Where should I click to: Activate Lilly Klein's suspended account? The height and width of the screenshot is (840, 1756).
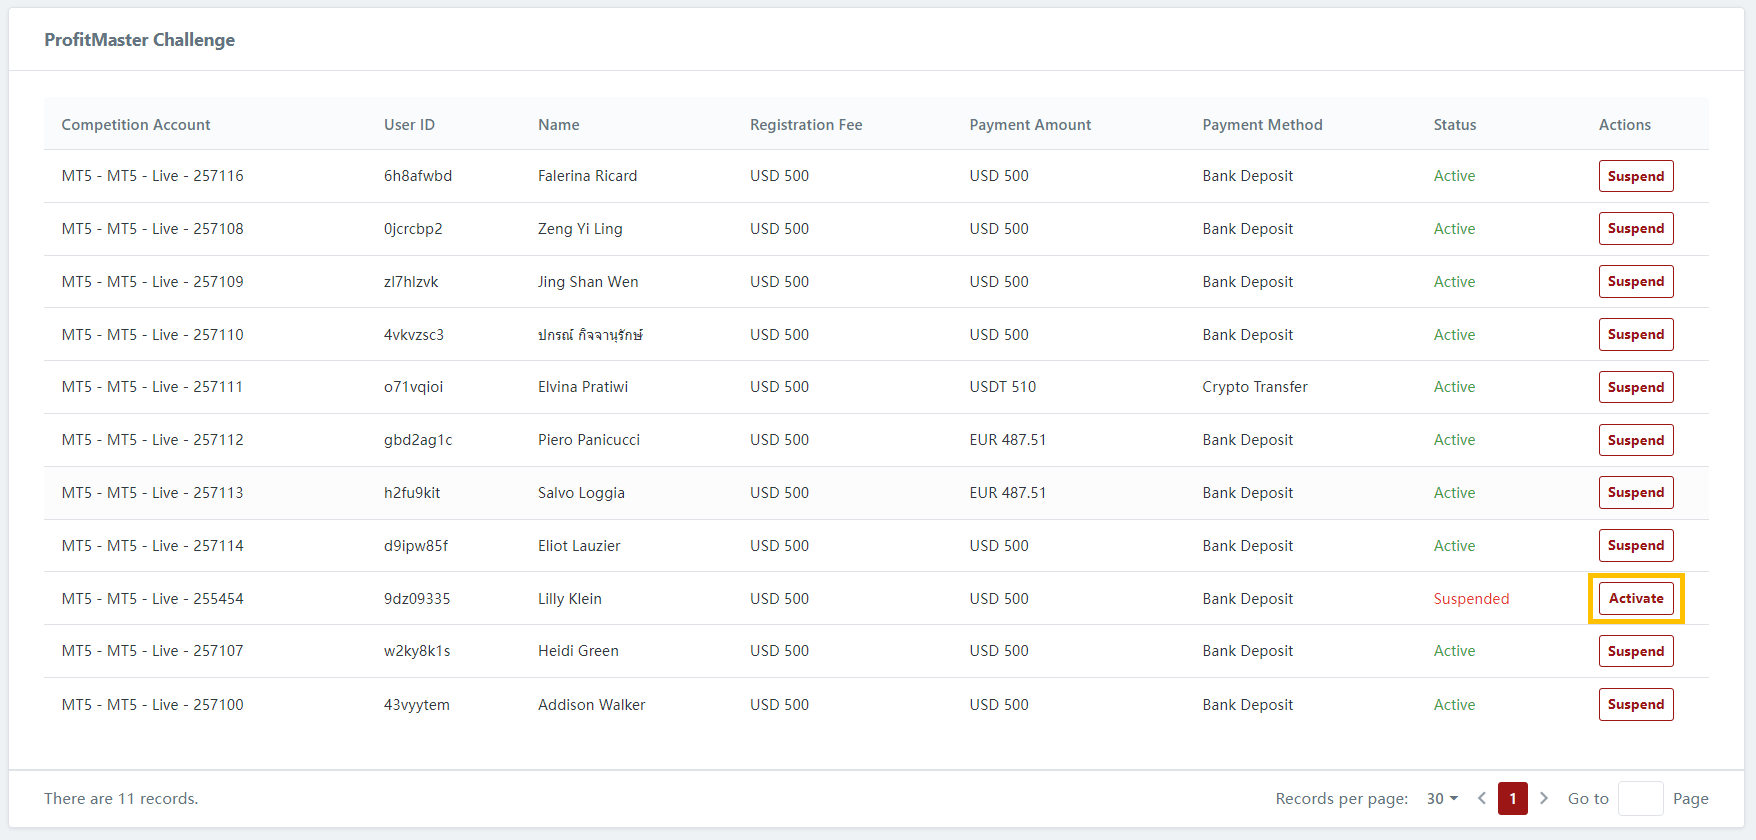coord(1636,598)
